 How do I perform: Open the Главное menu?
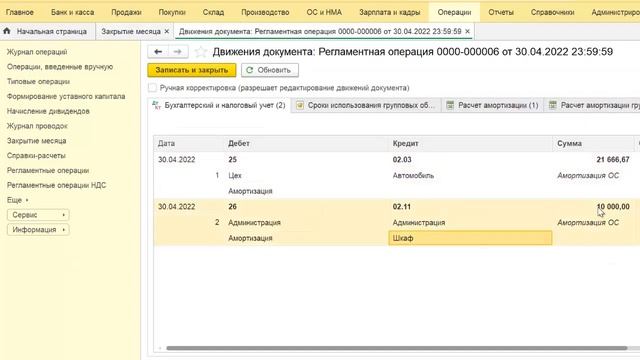pyautogui.click(x=20, y=12)
